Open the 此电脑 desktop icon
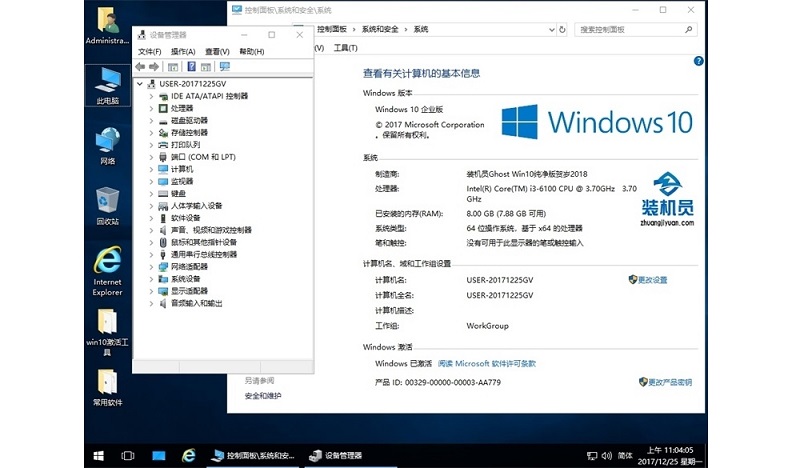This screenshot has width=792, height=468. click(107, 84)
